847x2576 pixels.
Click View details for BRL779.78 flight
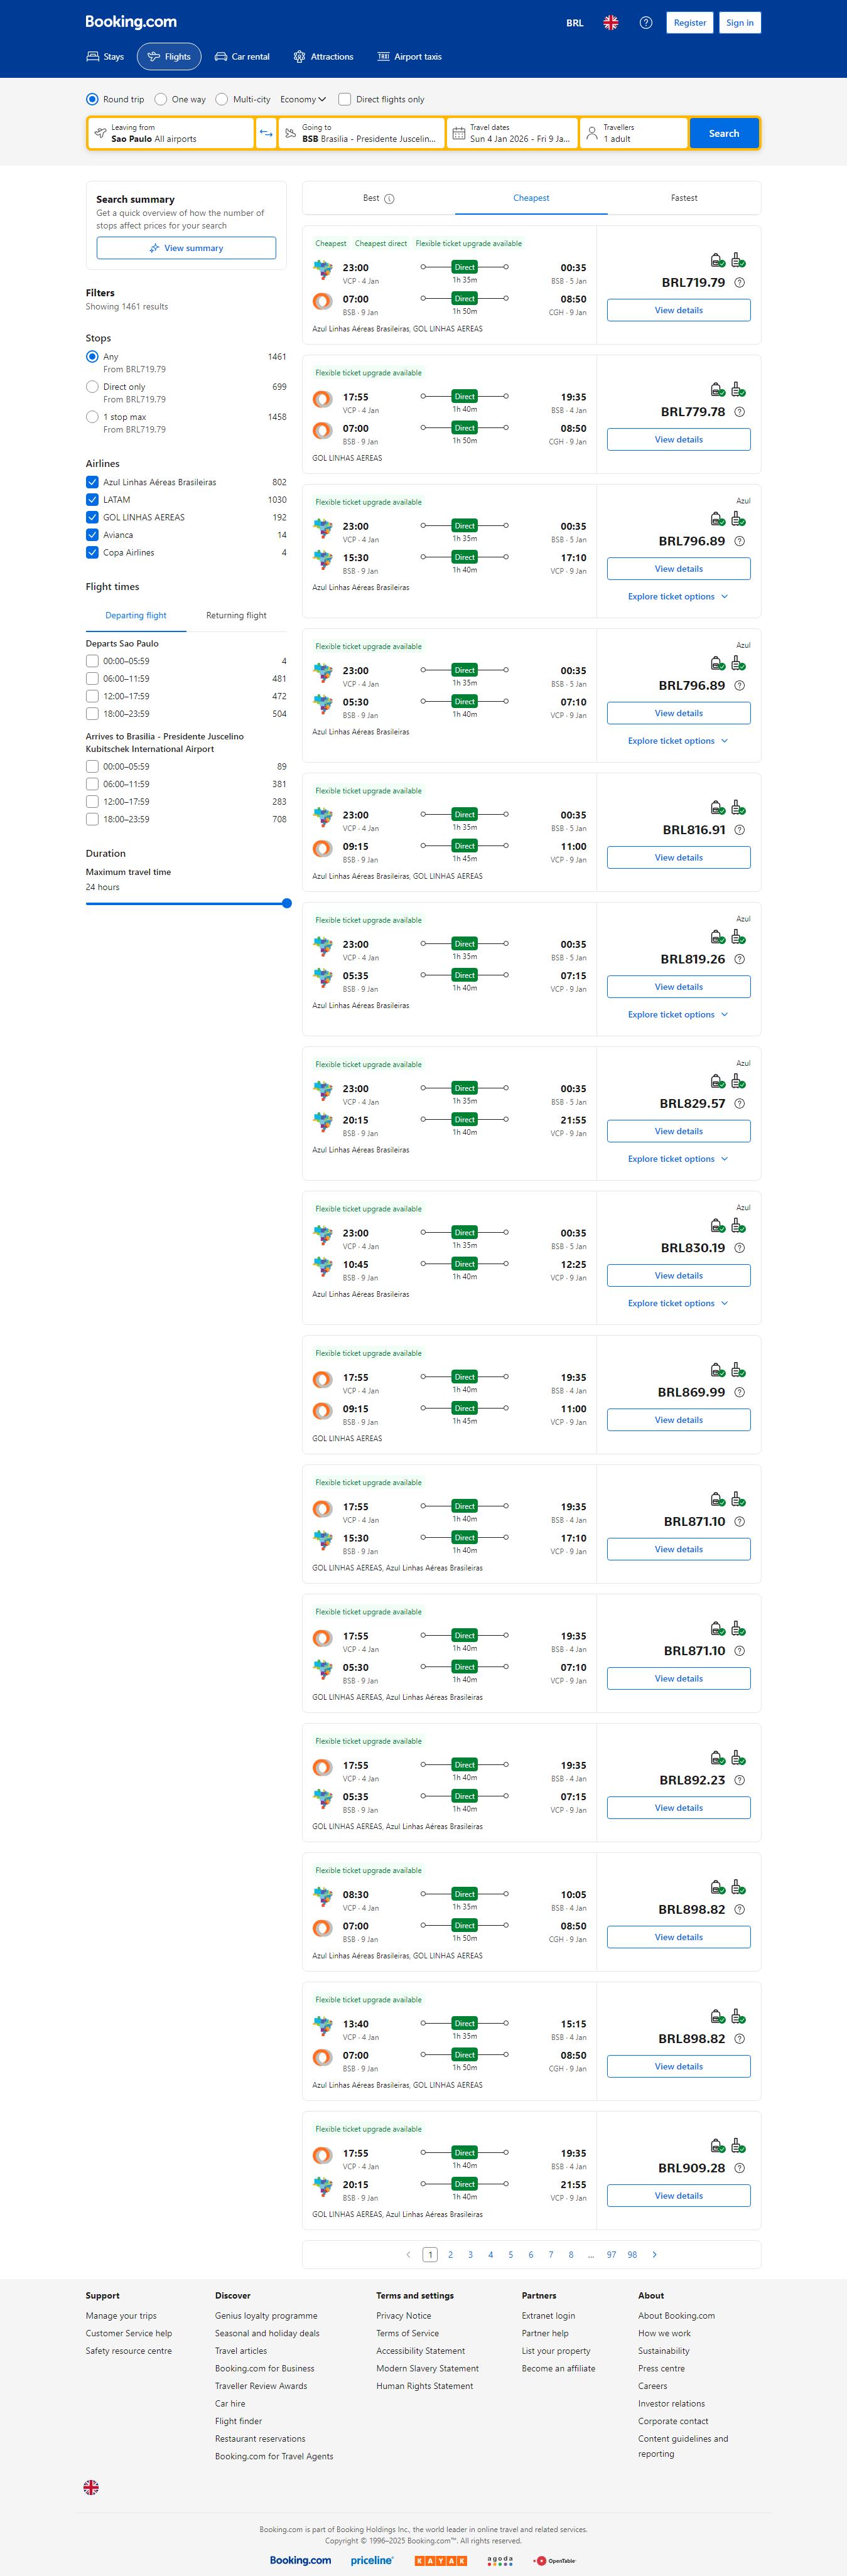coord(678,439)
